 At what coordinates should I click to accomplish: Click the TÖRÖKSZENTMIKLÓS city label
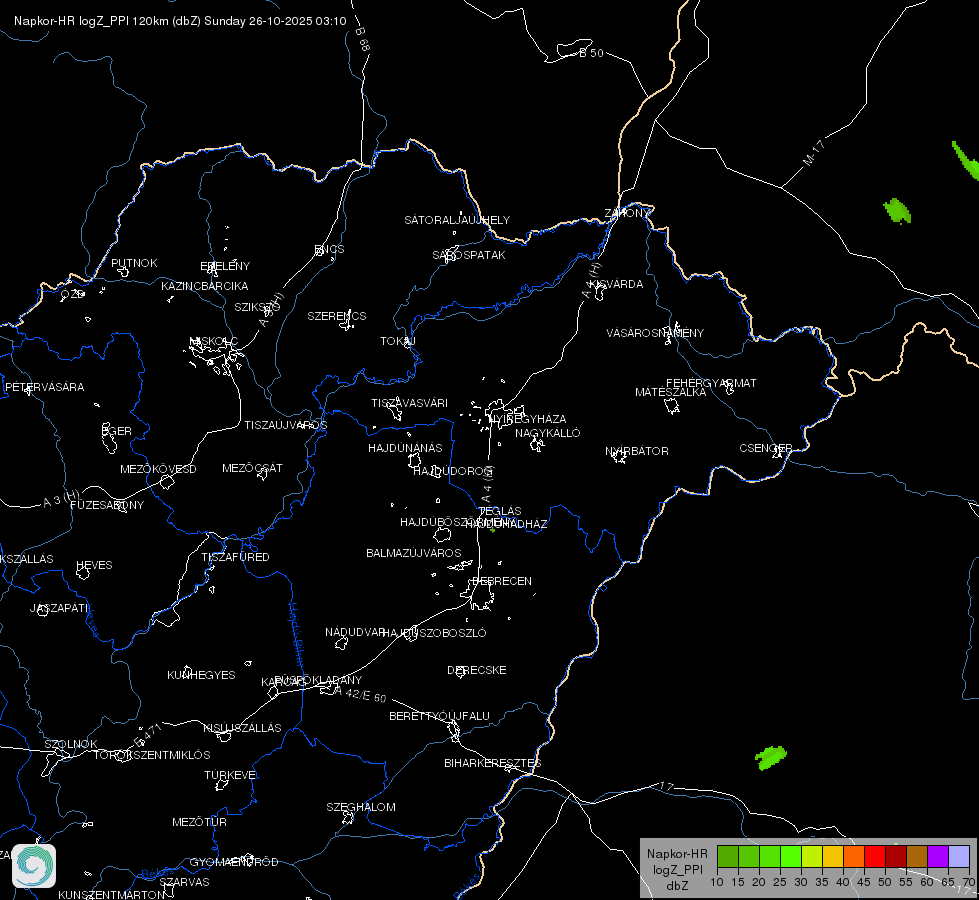click(x=152, y=755)
